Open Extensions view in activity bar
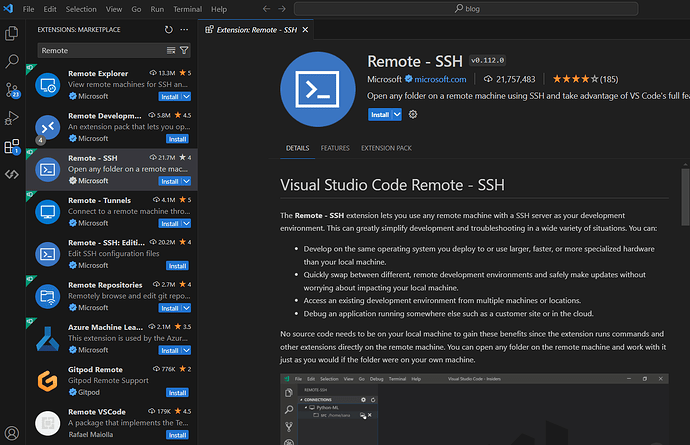Viewport: 690px width, 445px height. click(x=12, y=146)
